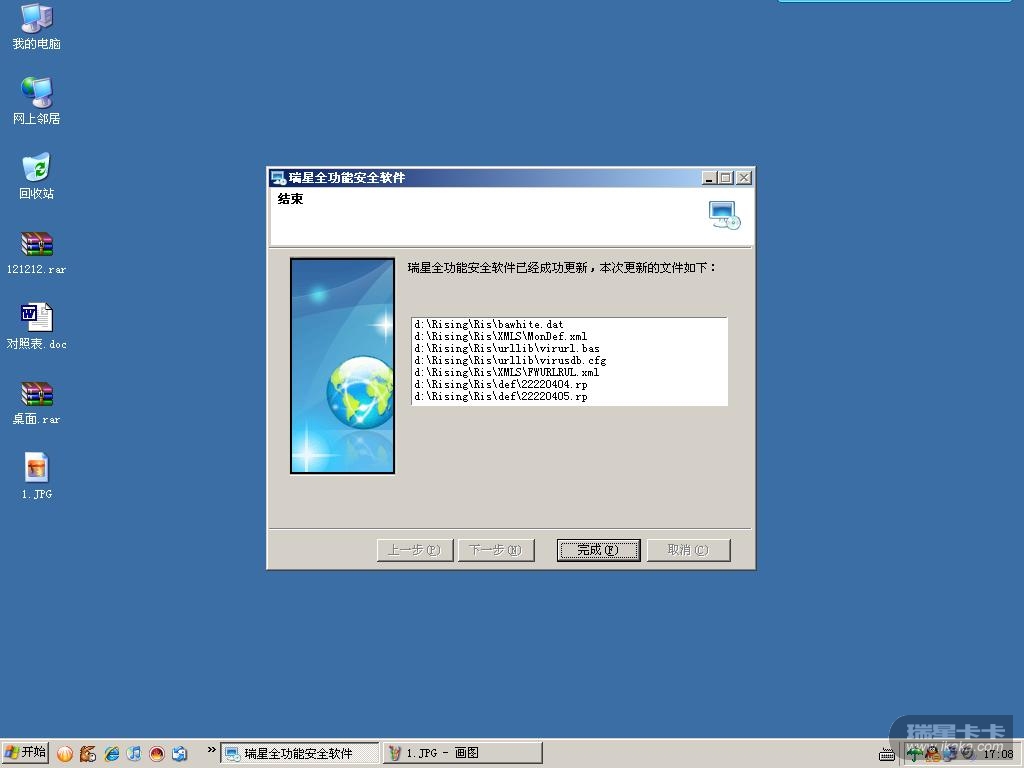The image size is (1024, 768).
Task: Select the 桌面.rar archive icon
Action: coord(37,403)
